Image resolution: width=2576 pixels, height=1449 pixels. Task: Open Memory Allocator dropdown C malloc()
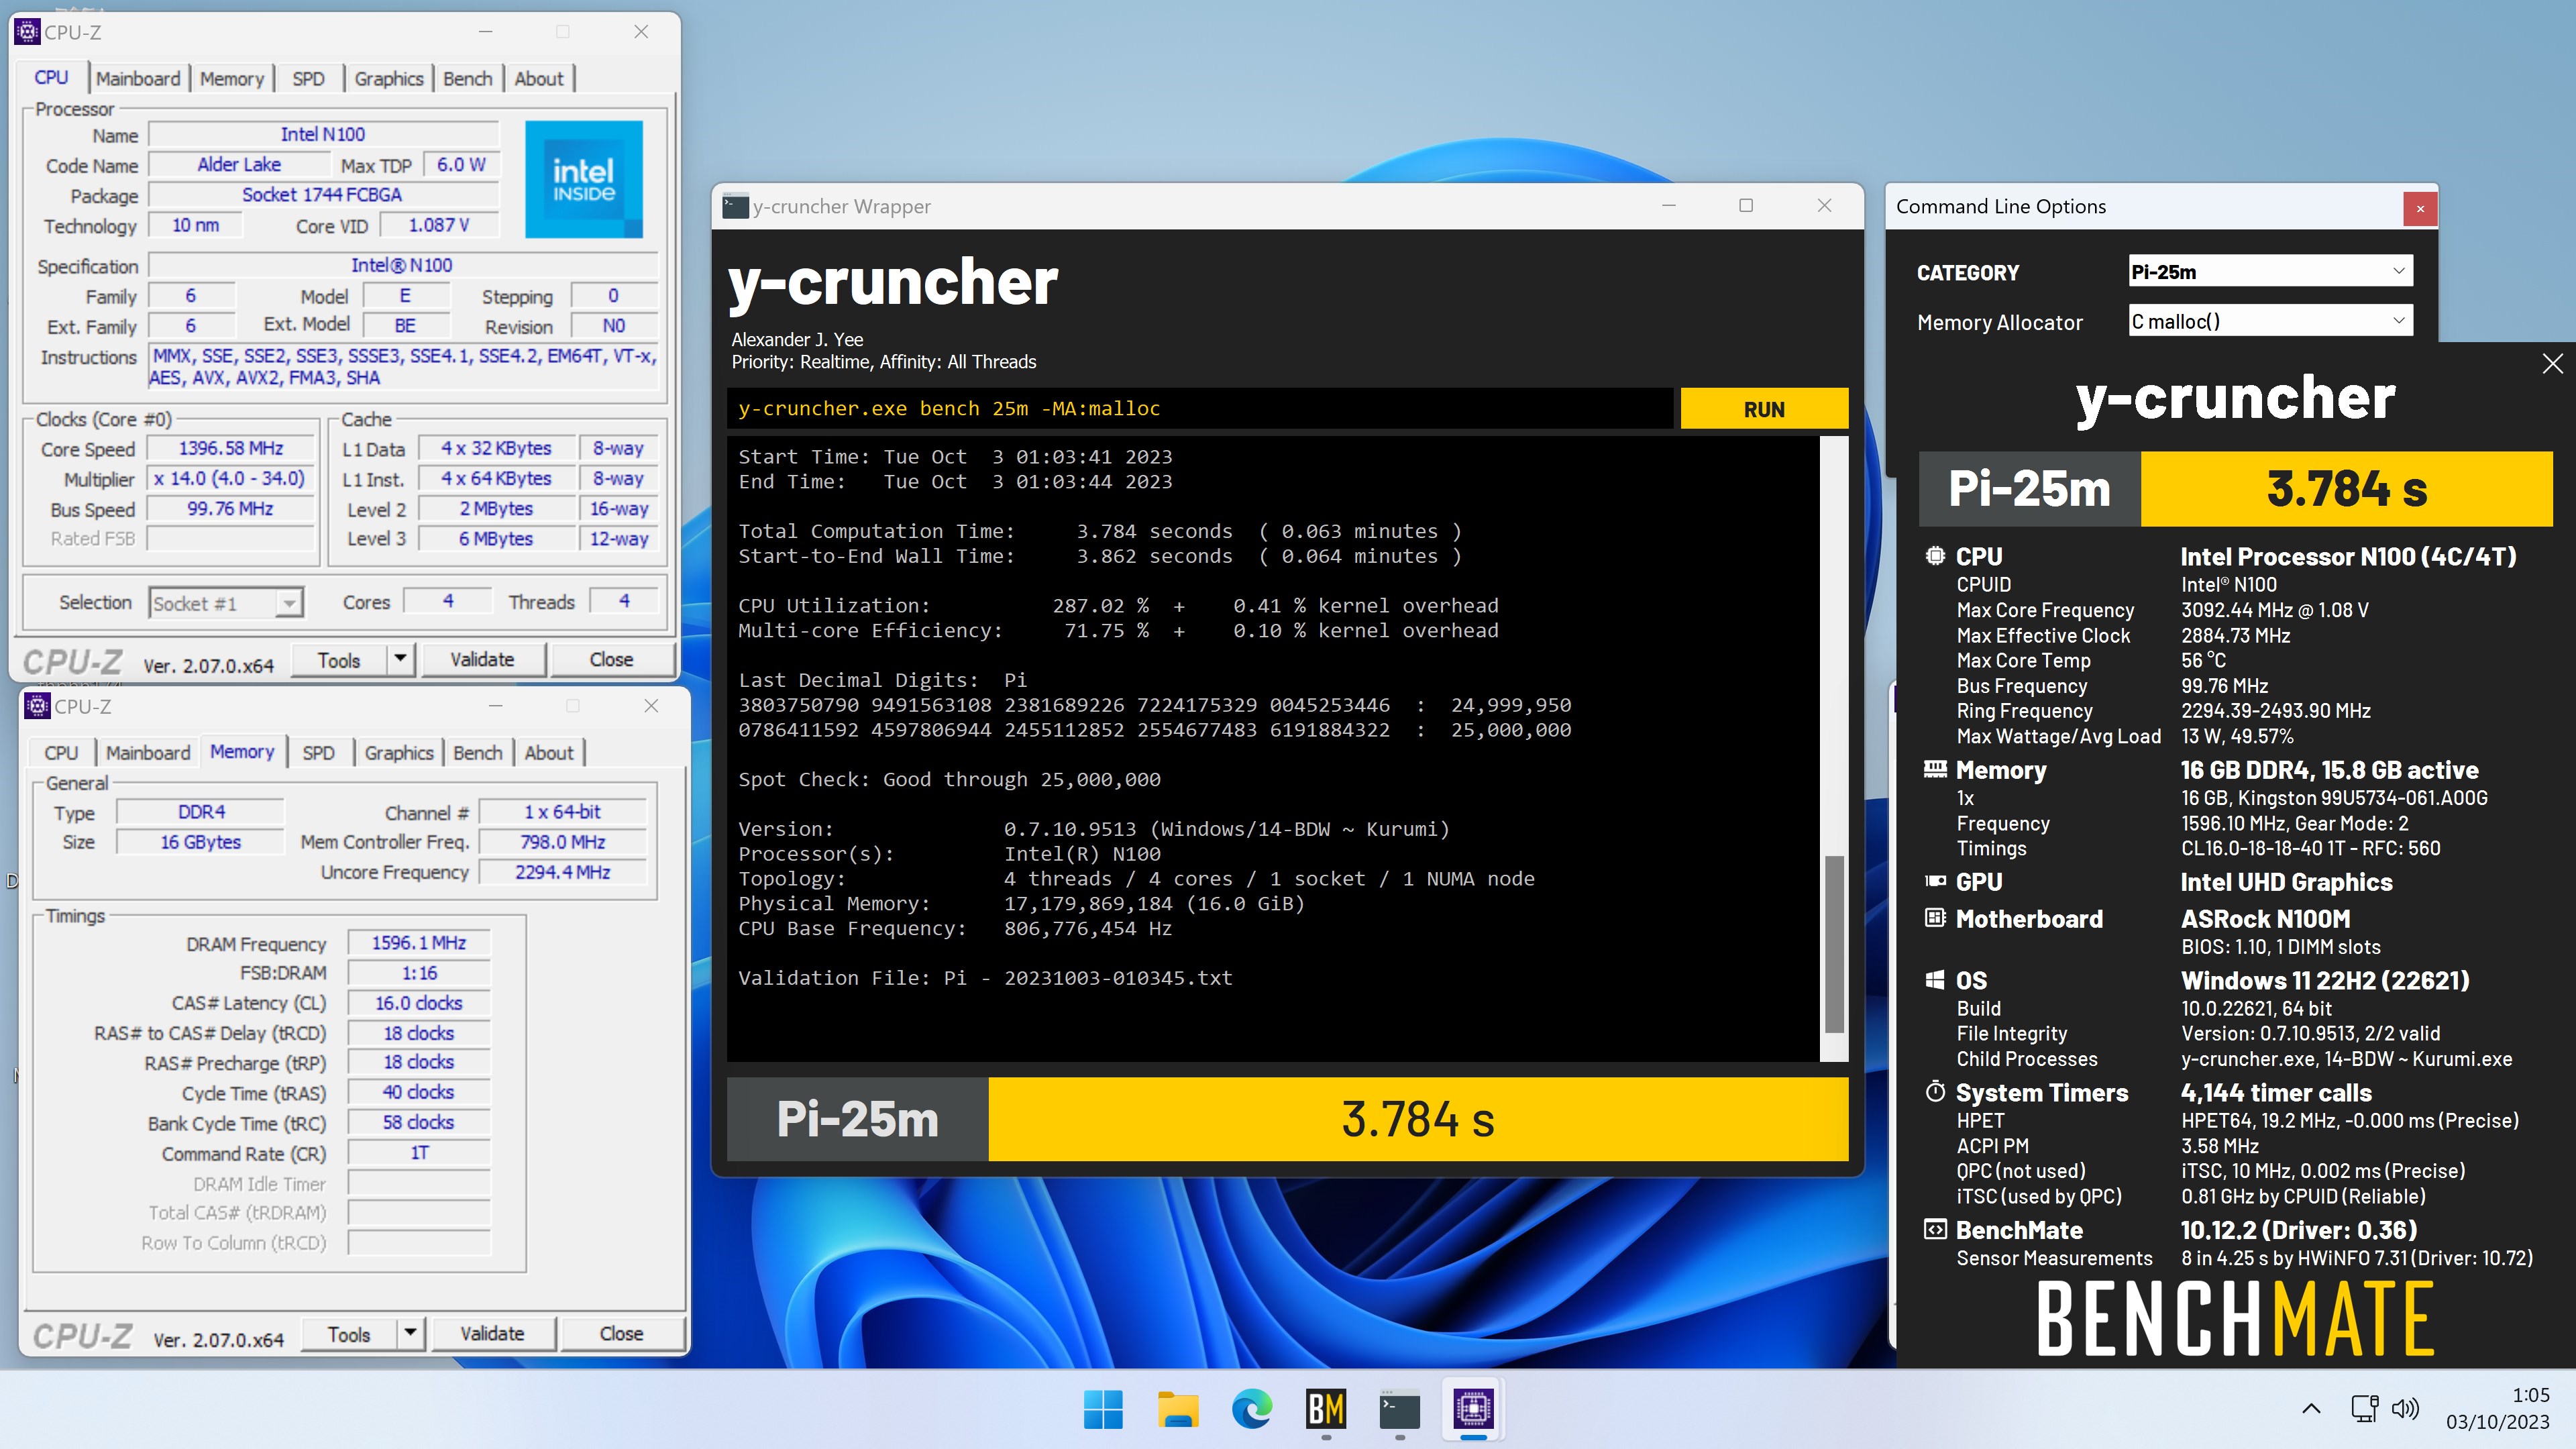coord(2270,321)
